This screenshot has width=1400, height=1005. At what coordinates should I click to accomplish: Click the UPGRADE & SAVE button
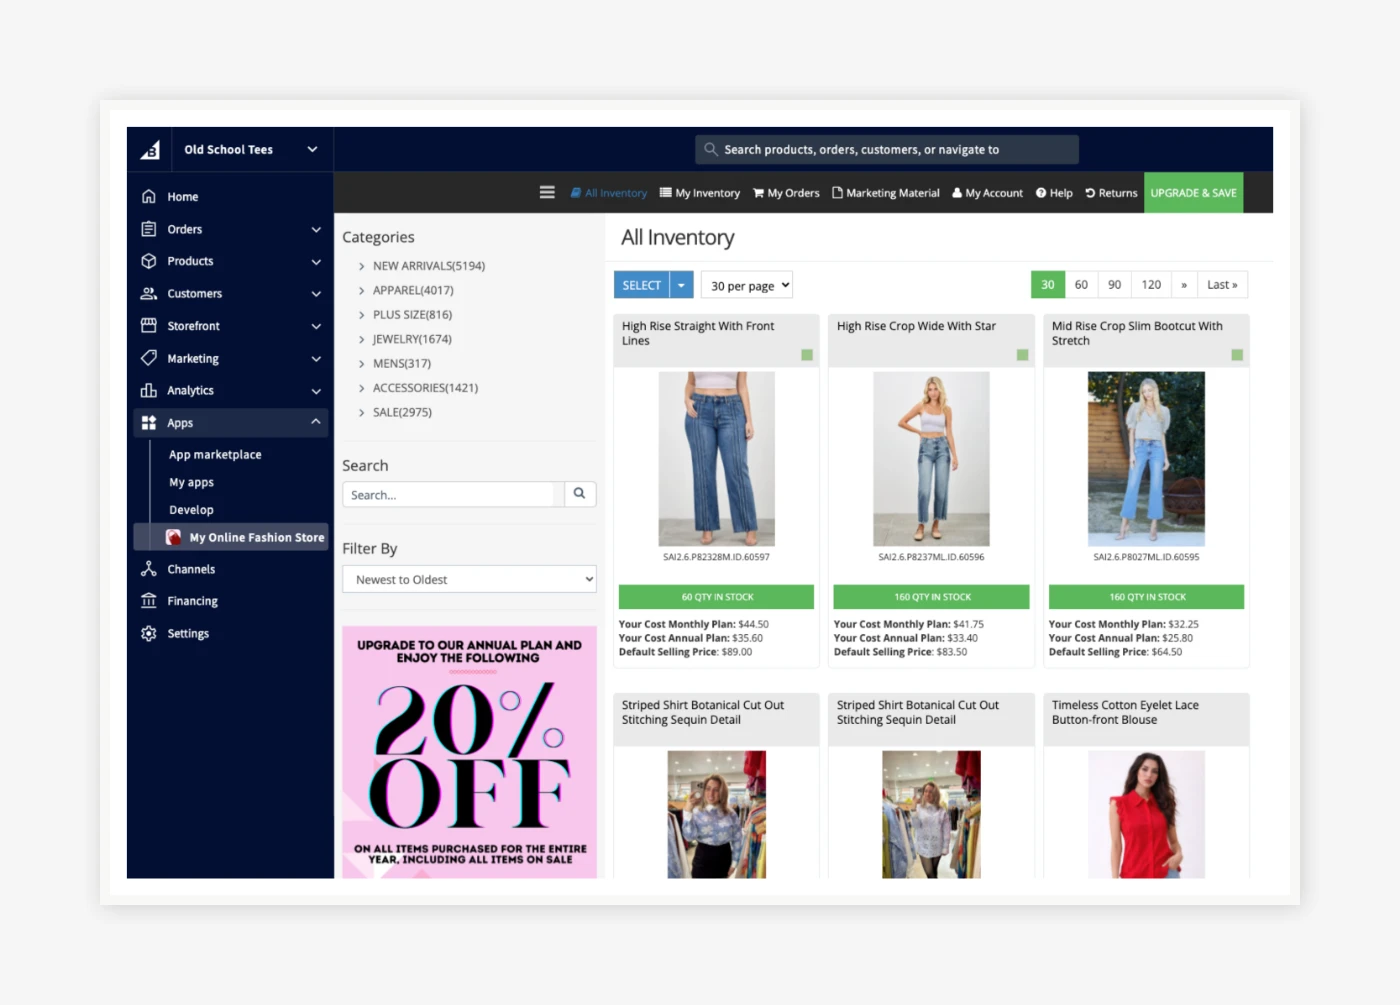click(x=1193, y=193)
